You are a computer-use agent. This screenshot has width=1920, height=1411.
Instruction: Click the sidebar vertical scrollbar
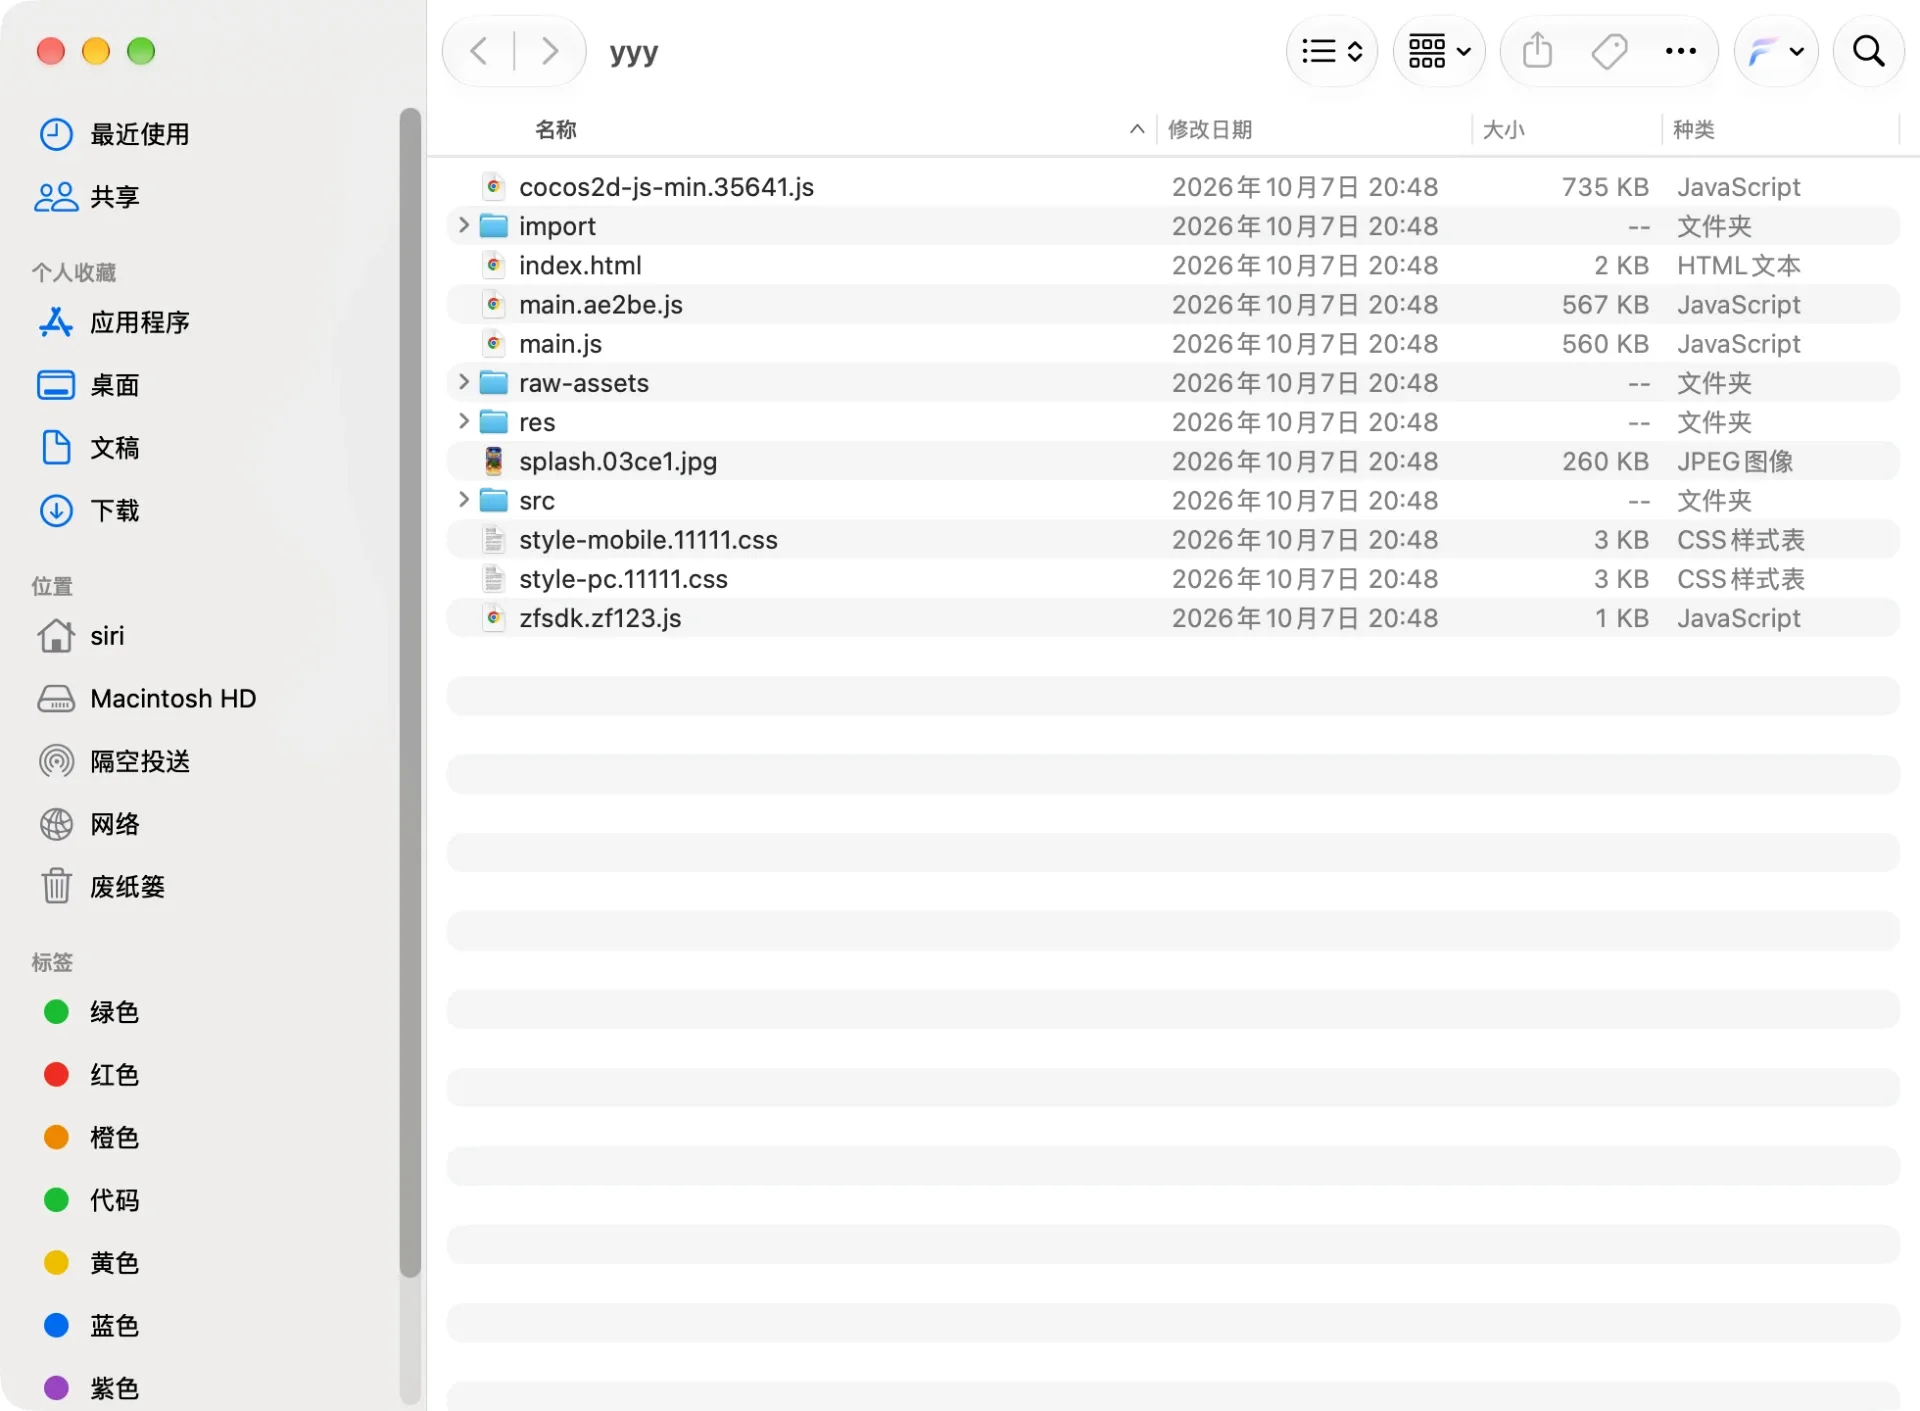[410, 692]
